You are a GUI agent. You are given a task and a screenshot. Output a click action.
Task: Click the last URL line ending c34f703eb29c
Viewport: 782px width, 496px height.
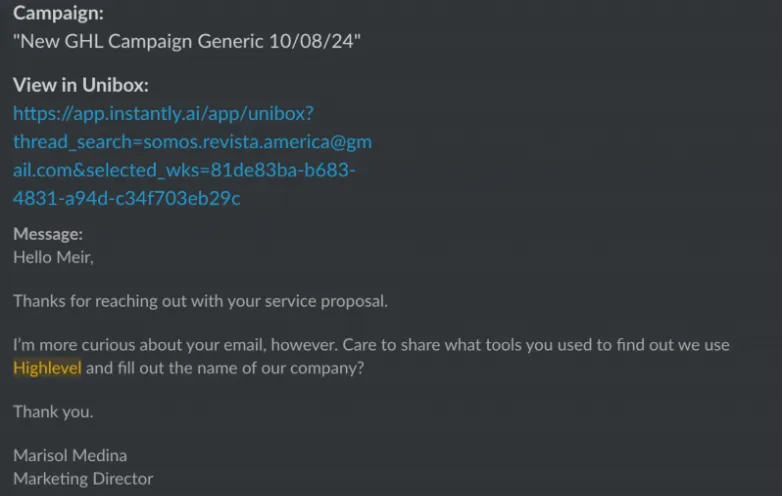127,198
